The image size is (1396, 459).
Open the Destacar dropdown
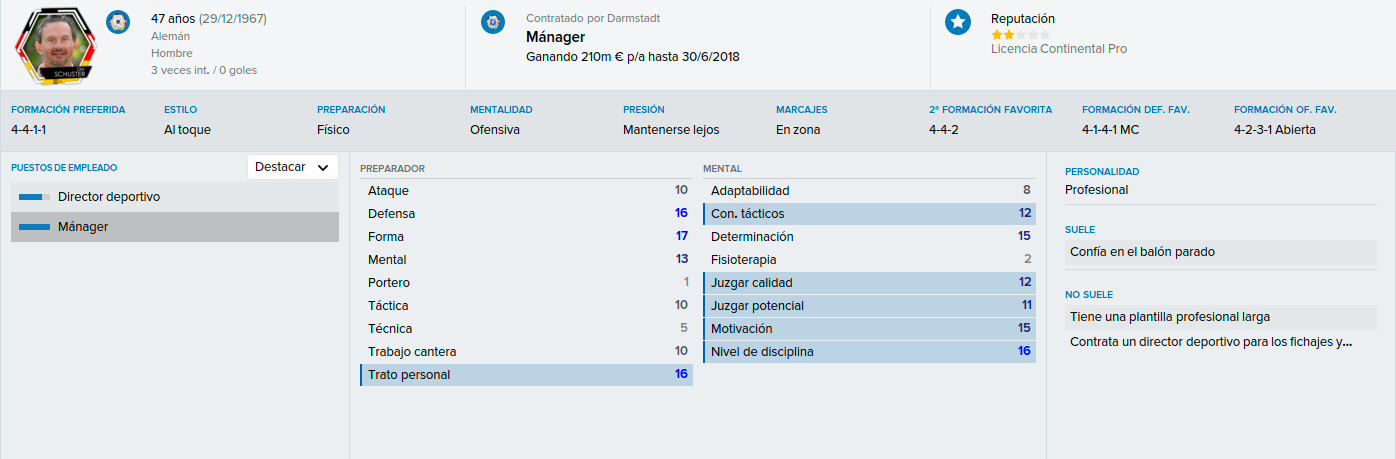[x=293, y=167]
